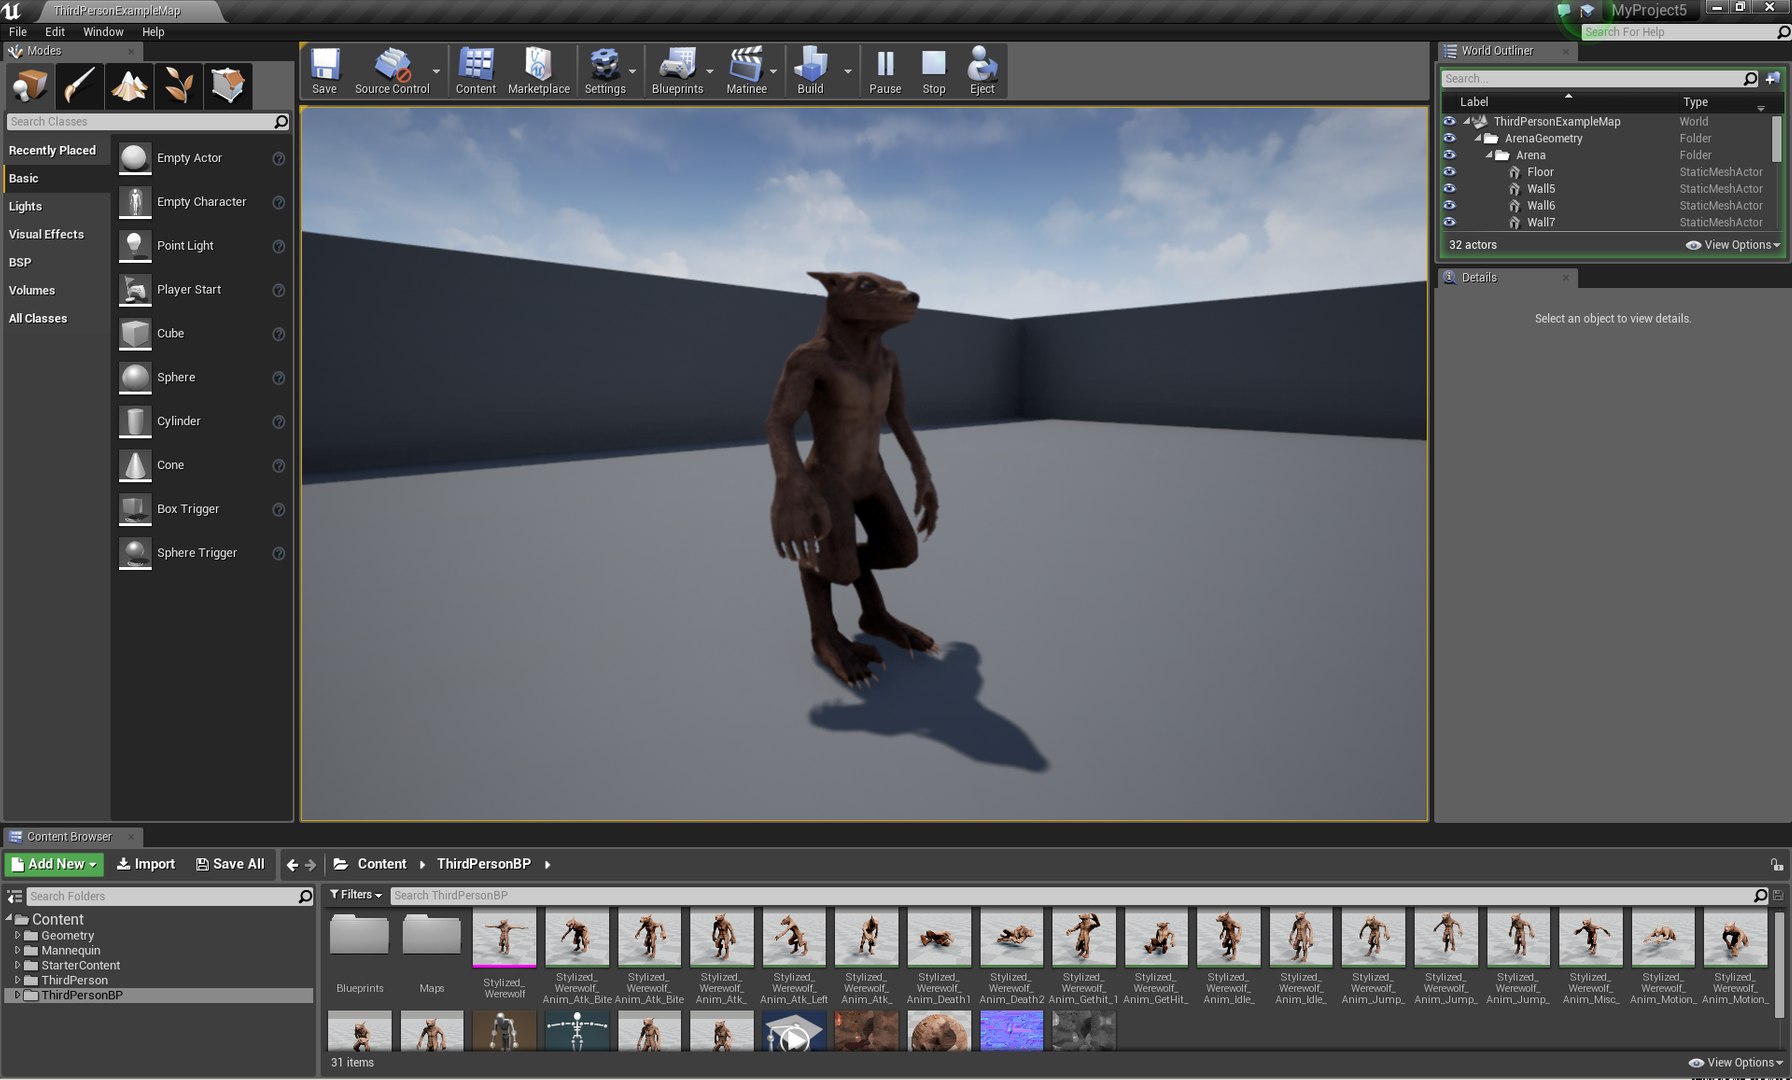Screen dimensions: 1792x1080
Task: Stop the play session
Action: pos(934,71)
